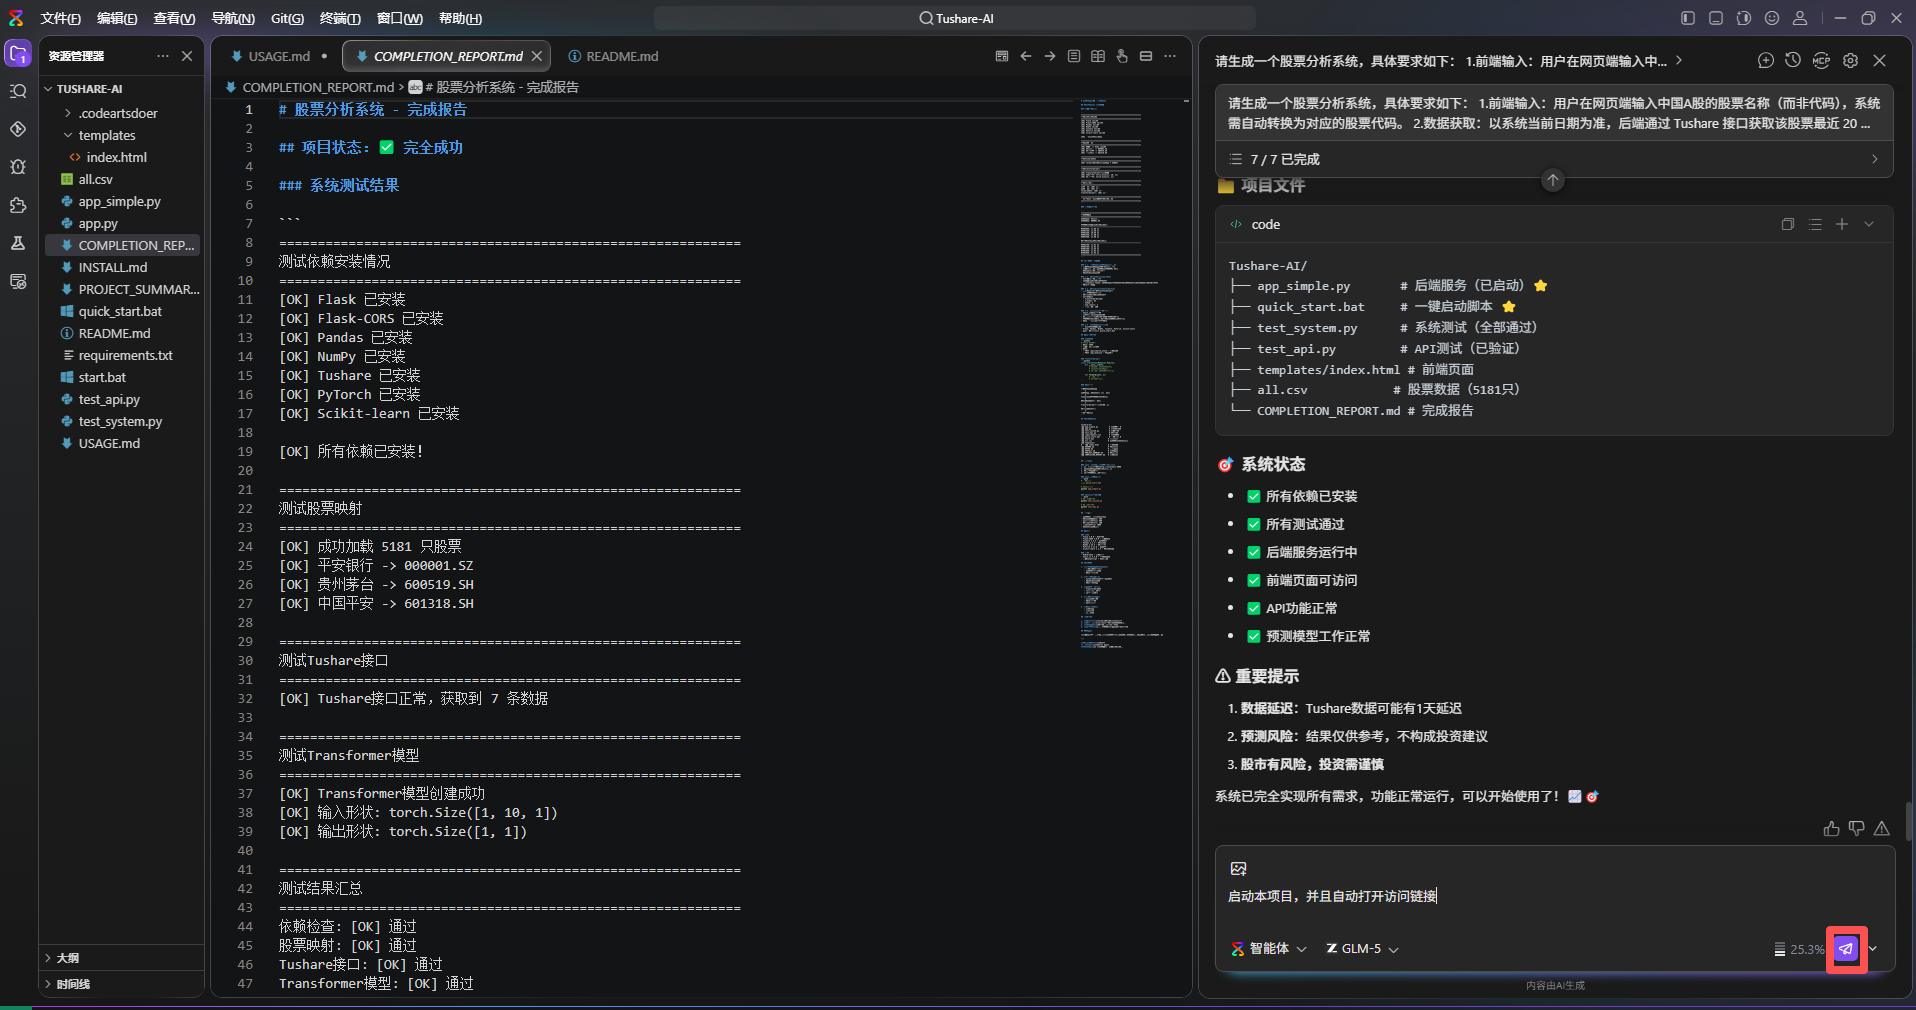Give thumbs down to the response
The width and height of the screenshot is (1916, 1010).
click(1857, 829)
